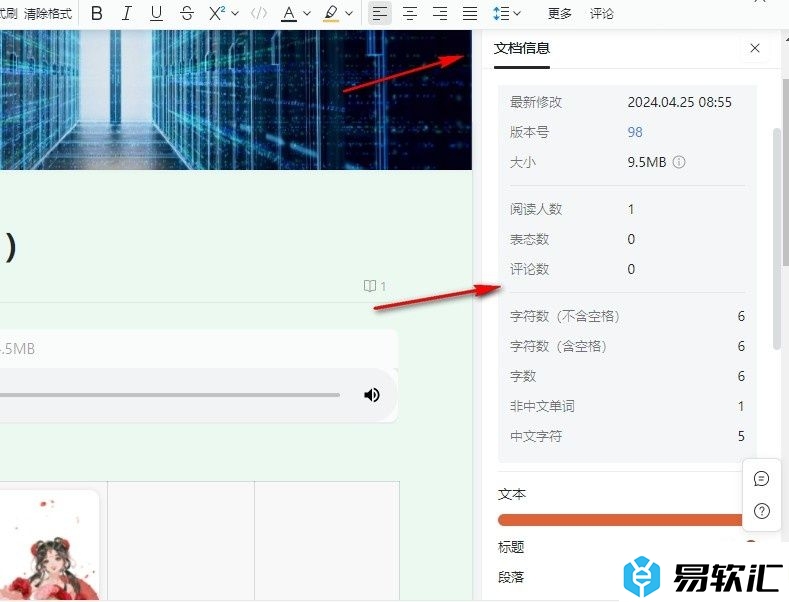Click the 最新修改 date value
789x602 pixels.
(679, 102)
